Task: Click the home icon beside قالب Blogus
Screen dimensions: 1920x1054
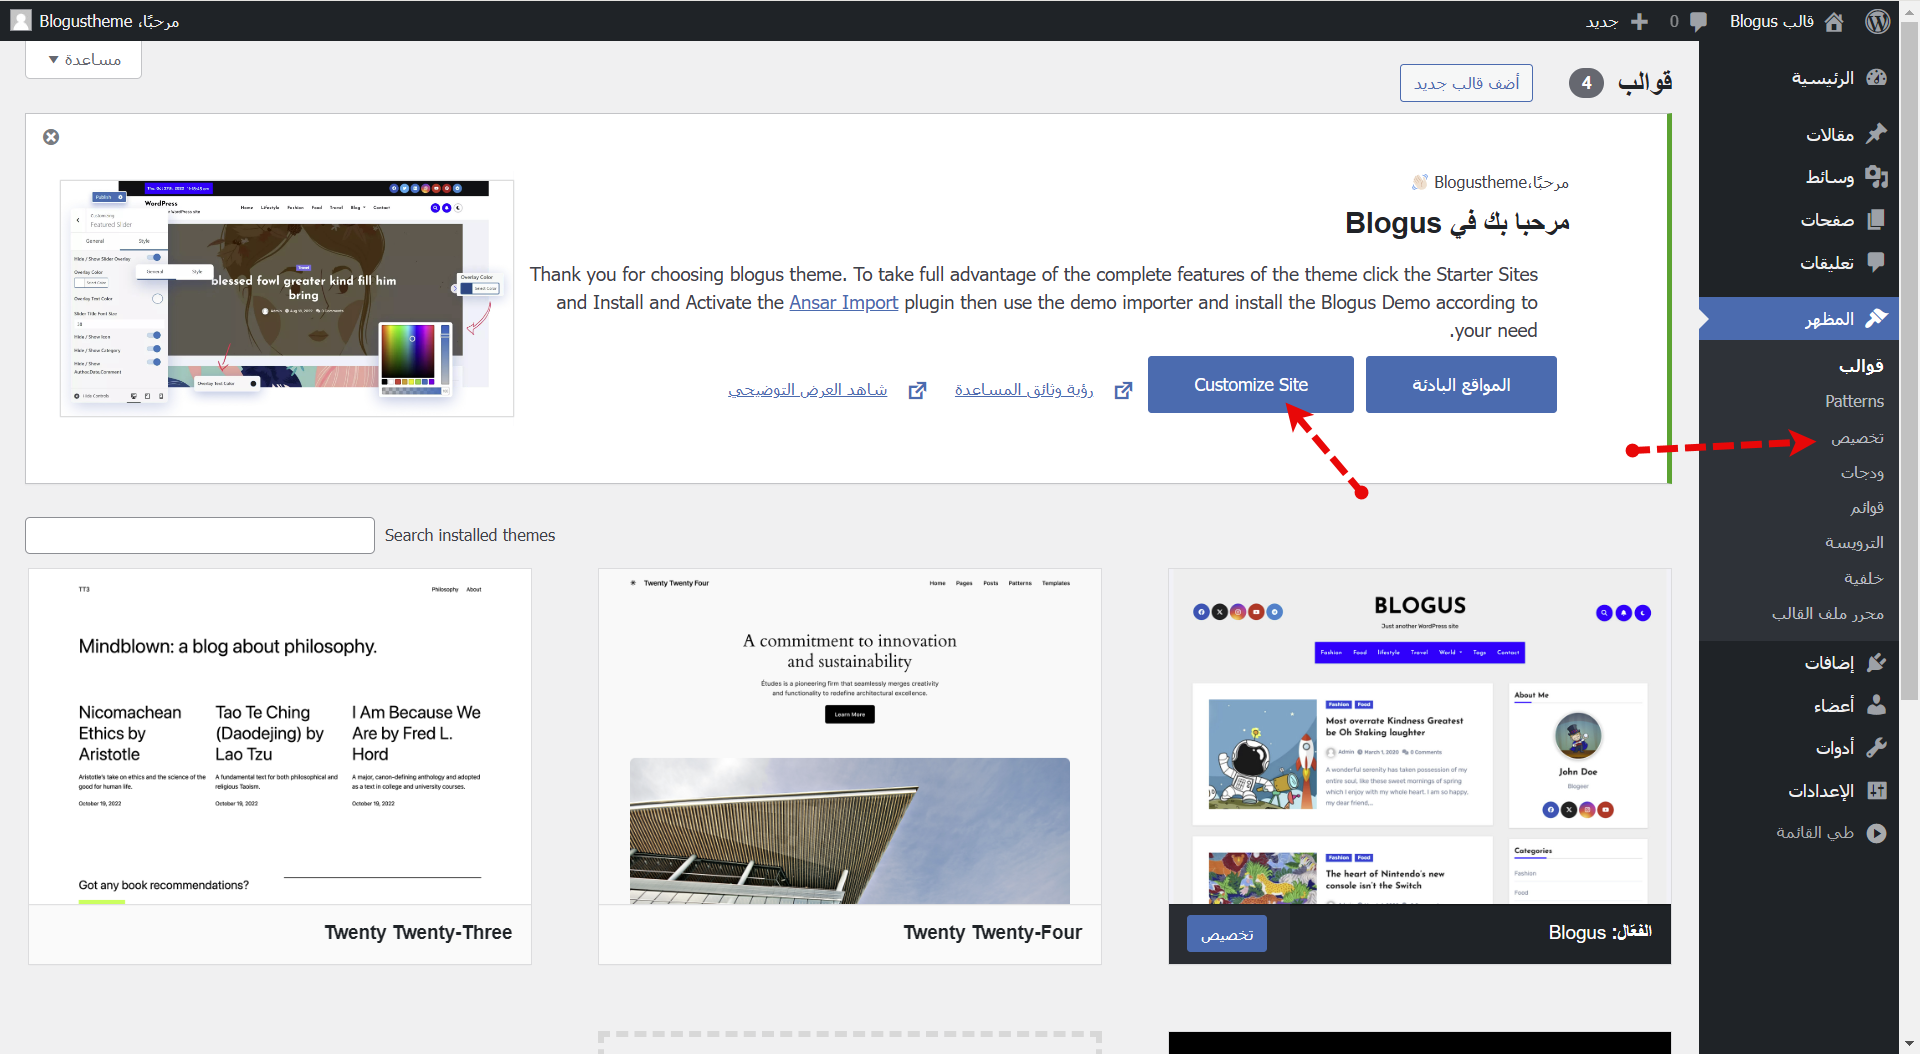Action: click(1834, 21)
